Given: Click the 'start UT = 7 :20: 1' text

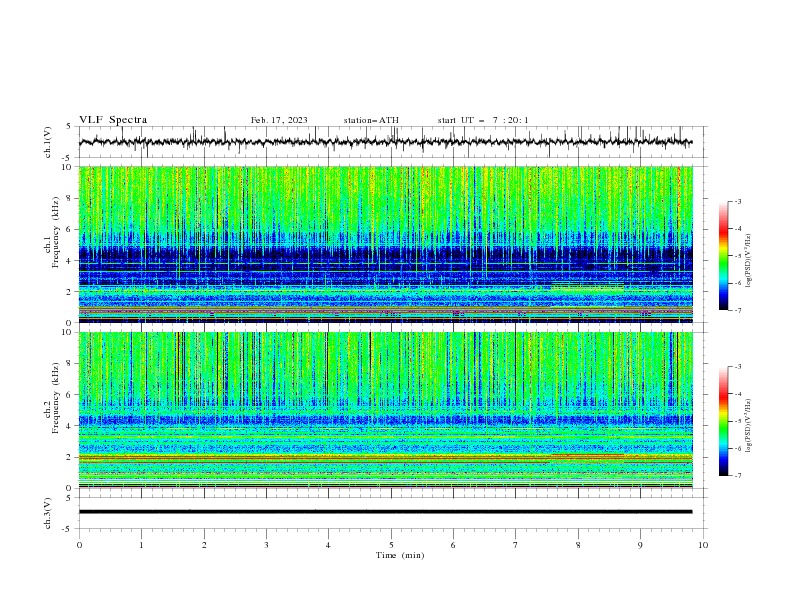Looking at the screenshot, I should tap(483, 120).
